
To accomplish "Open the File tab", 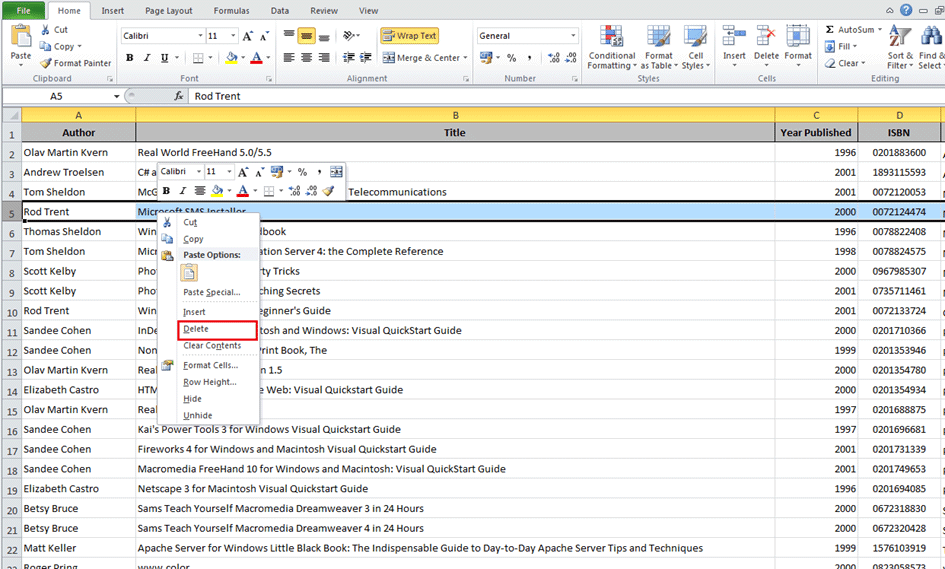I will [x=23, y=10].
